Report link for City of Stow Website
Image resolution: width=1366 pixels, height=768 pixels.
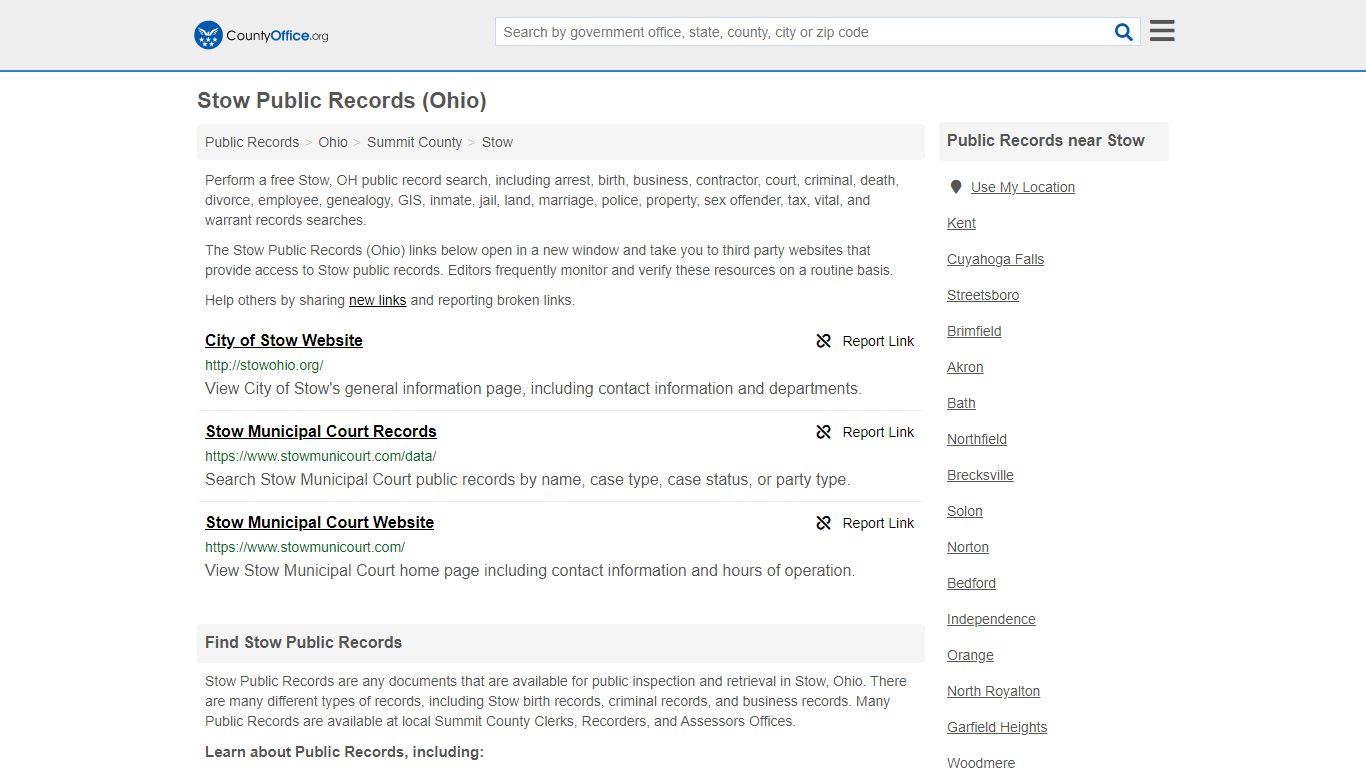[878, 341]
